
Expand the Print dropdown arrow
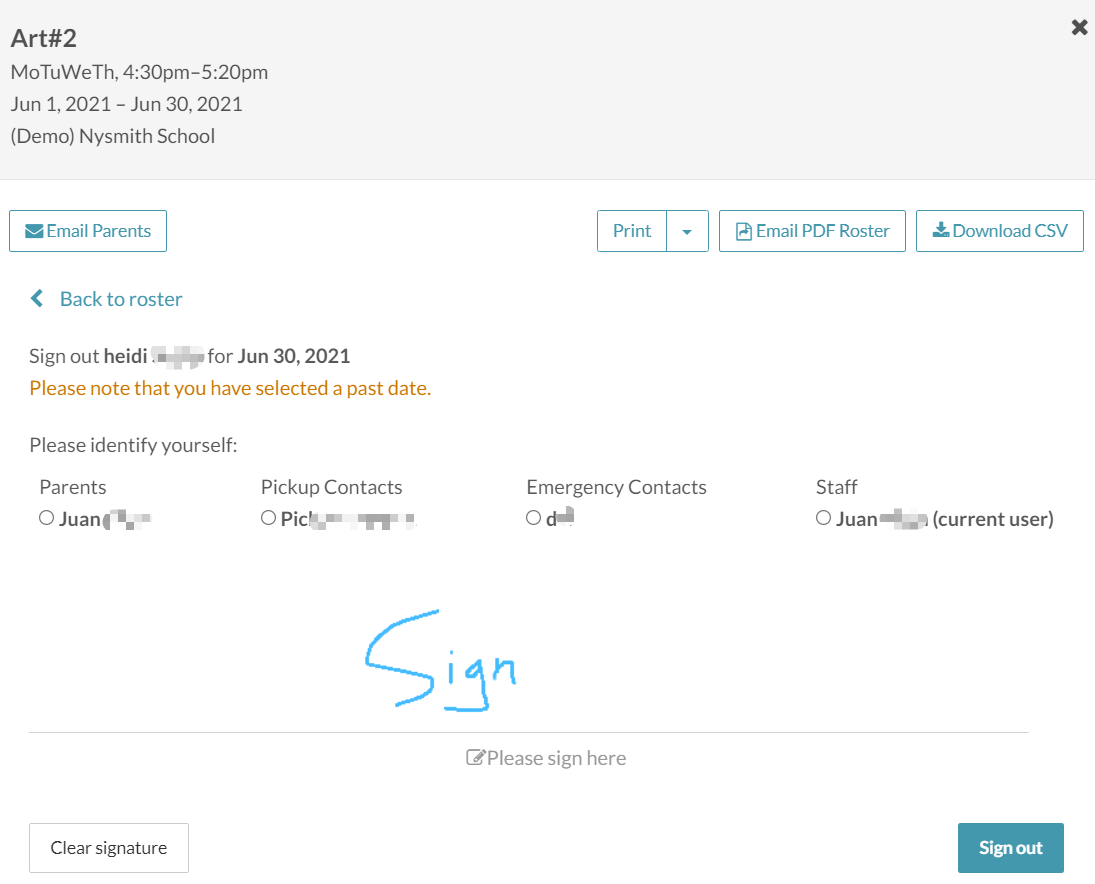tap(687, 231)
